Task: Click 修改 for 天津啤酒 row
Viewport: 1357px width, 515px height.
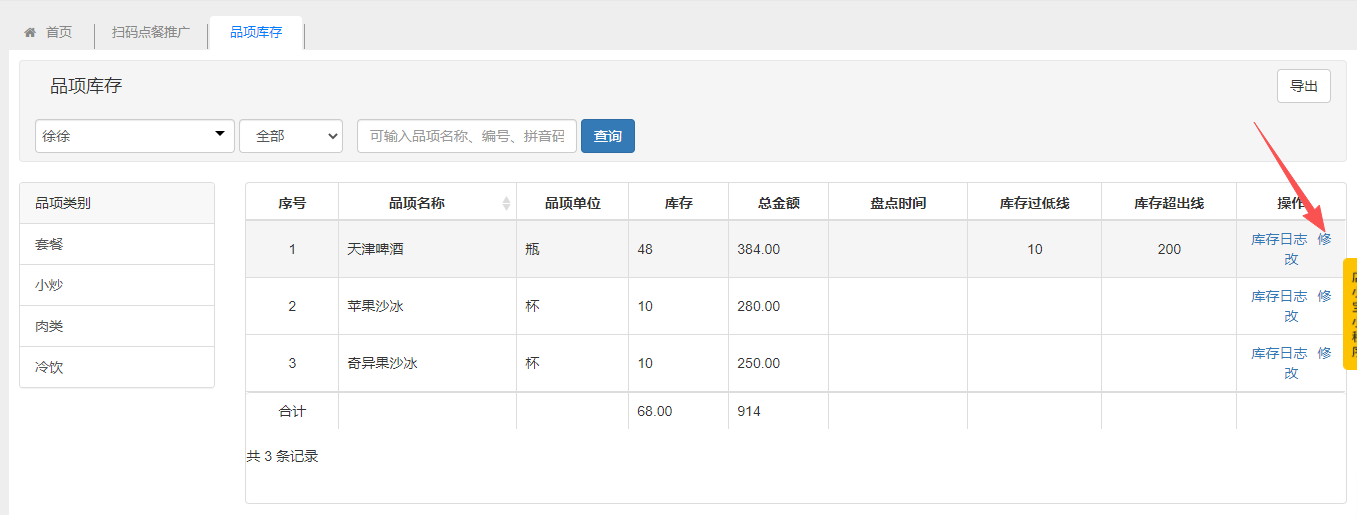Action: 1324,240
